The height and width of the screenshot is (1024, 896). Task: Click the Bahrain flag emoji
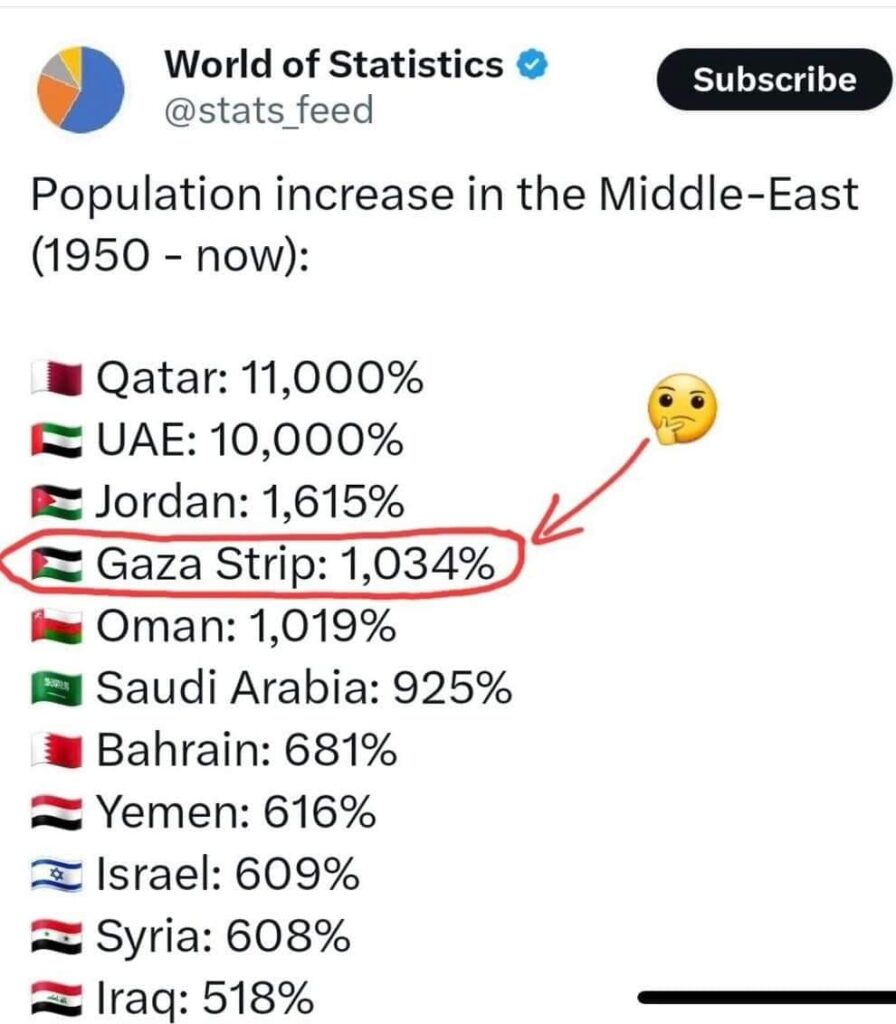tap(57, 750)
